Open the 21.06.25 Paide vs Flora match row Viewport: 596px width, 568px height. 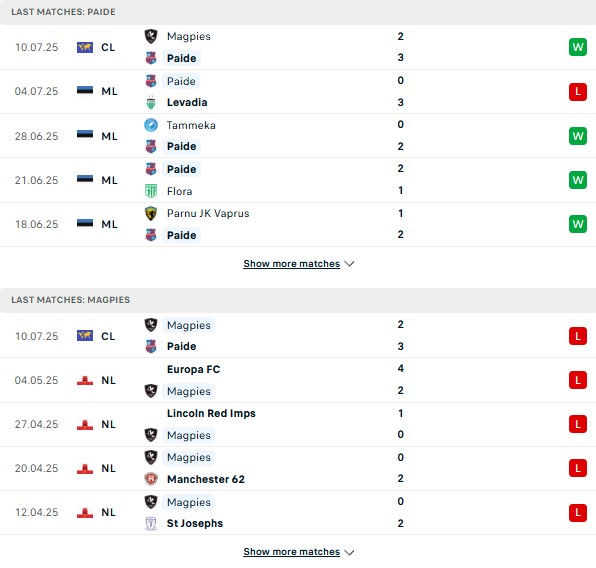coord(298,180)
